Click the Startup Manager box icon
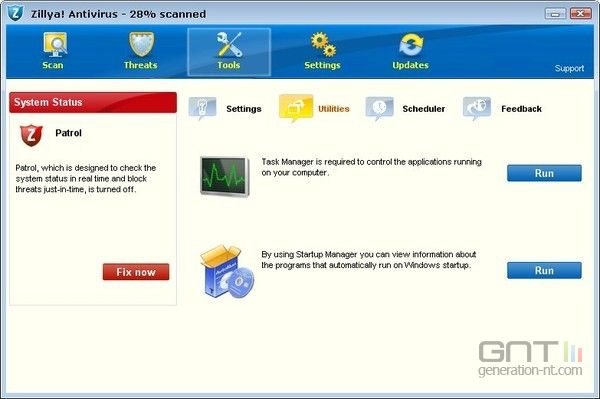This screenshot has height=399, width=600. click(x=227, y=271)
